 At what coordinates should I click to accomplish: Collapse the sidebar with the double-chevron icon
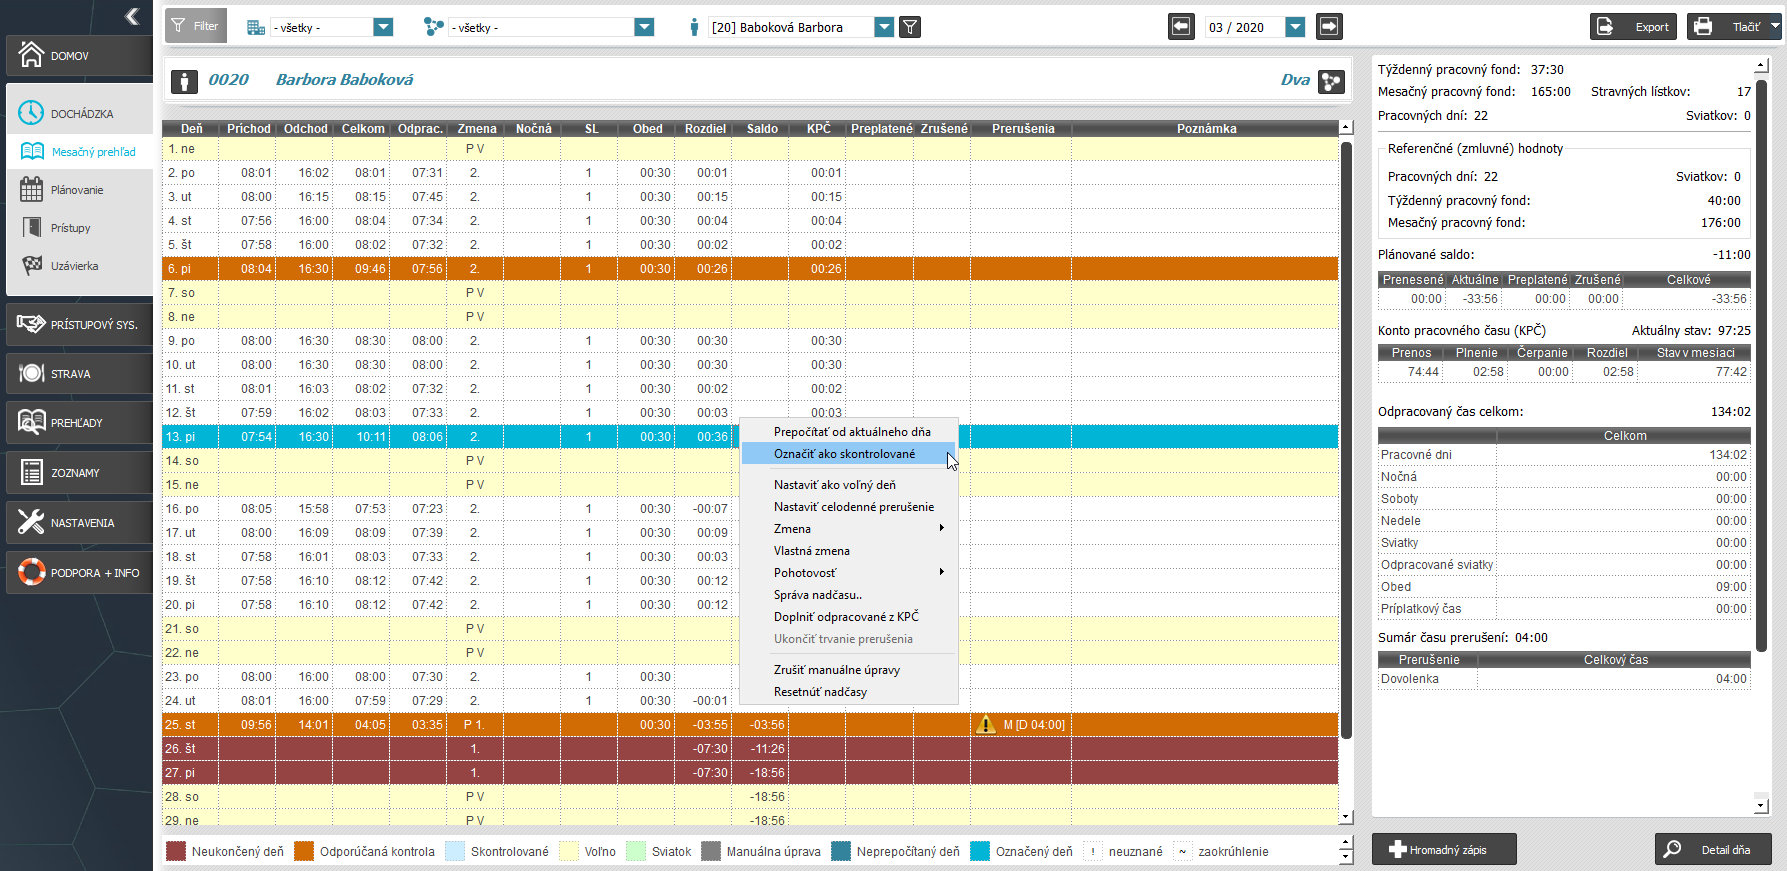tap(132, 16)
